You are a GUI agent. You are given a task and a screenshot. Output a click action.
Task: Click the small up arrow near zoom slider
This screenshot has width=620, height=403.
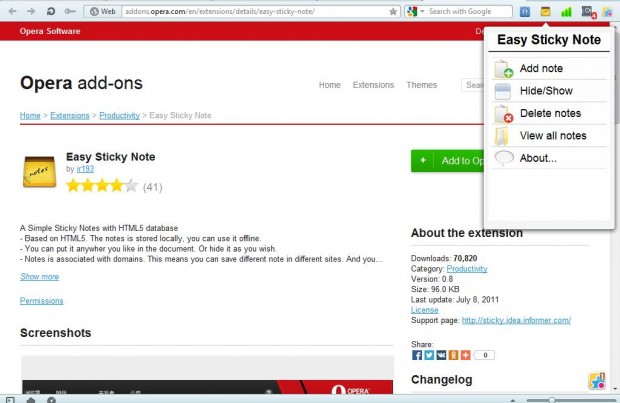tap(512, 400)
